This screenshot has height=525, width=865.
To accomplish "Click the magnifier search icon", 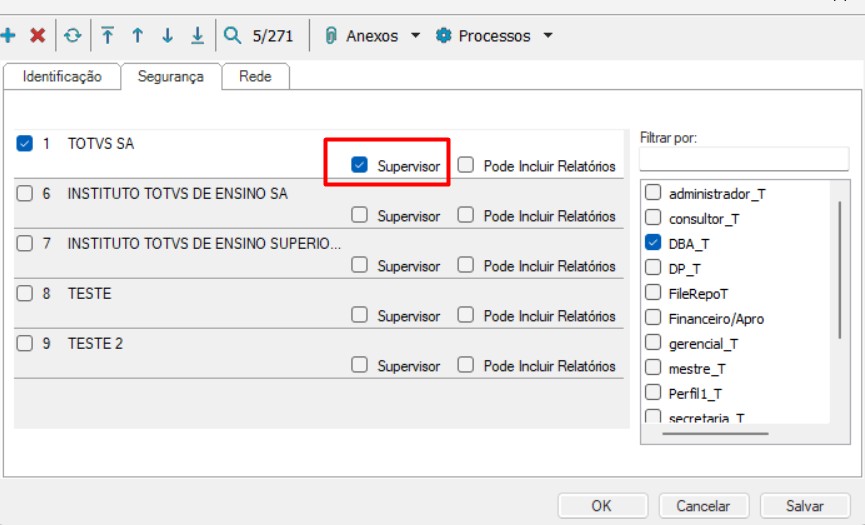I will coord(232,36).
